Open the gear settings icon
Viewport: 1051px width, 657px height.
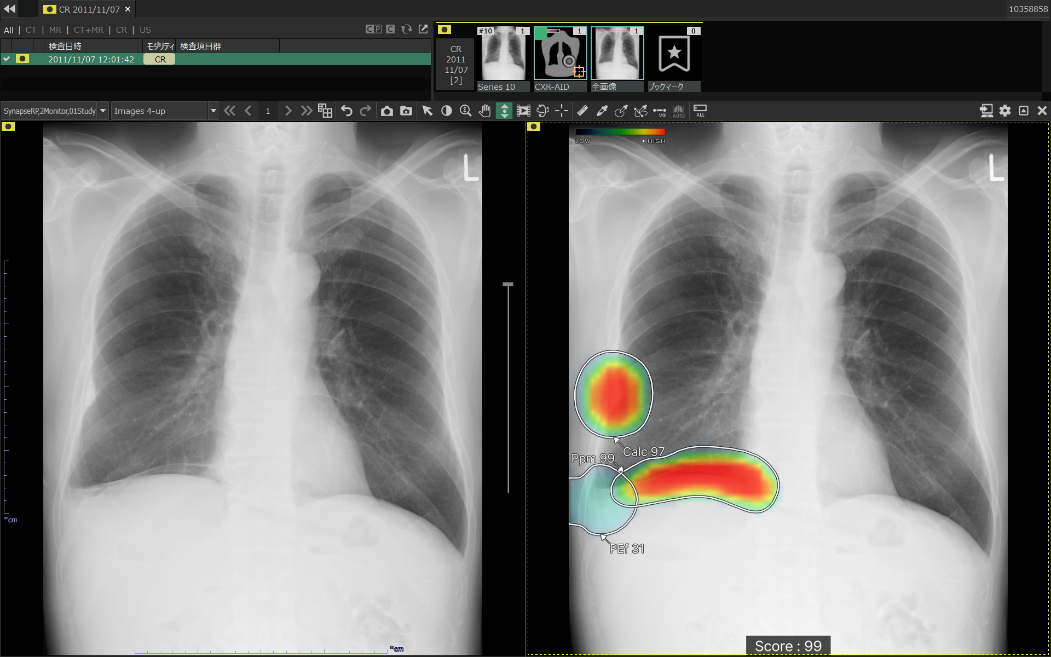1005,110
